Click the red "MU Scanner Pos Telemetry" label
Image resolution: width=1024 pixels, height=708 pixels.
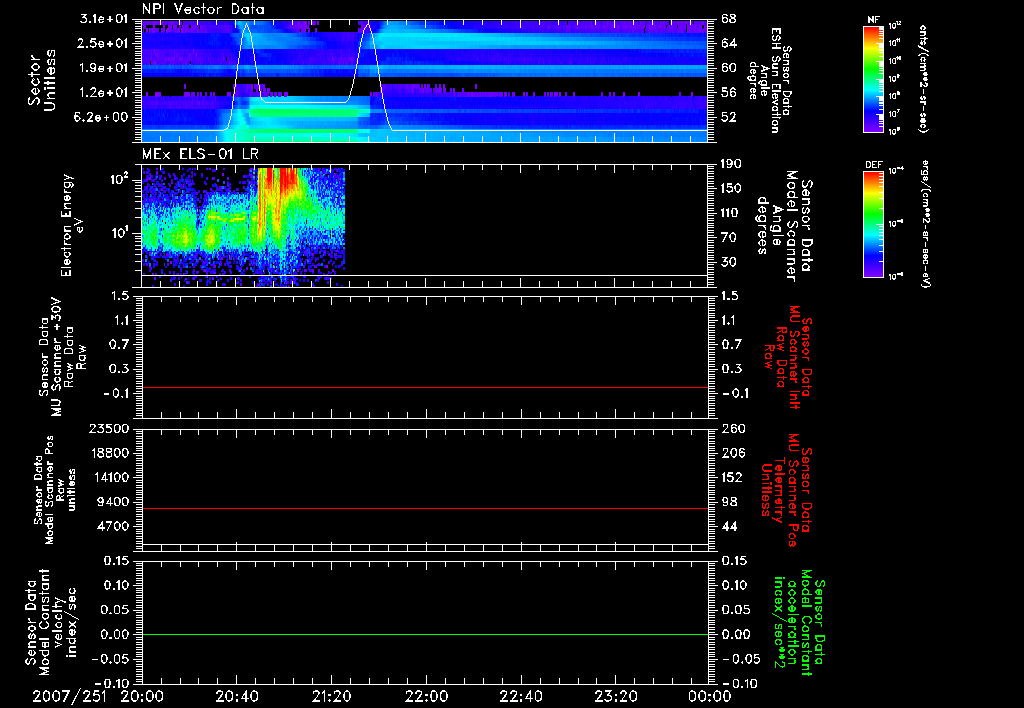coord(787,490)
